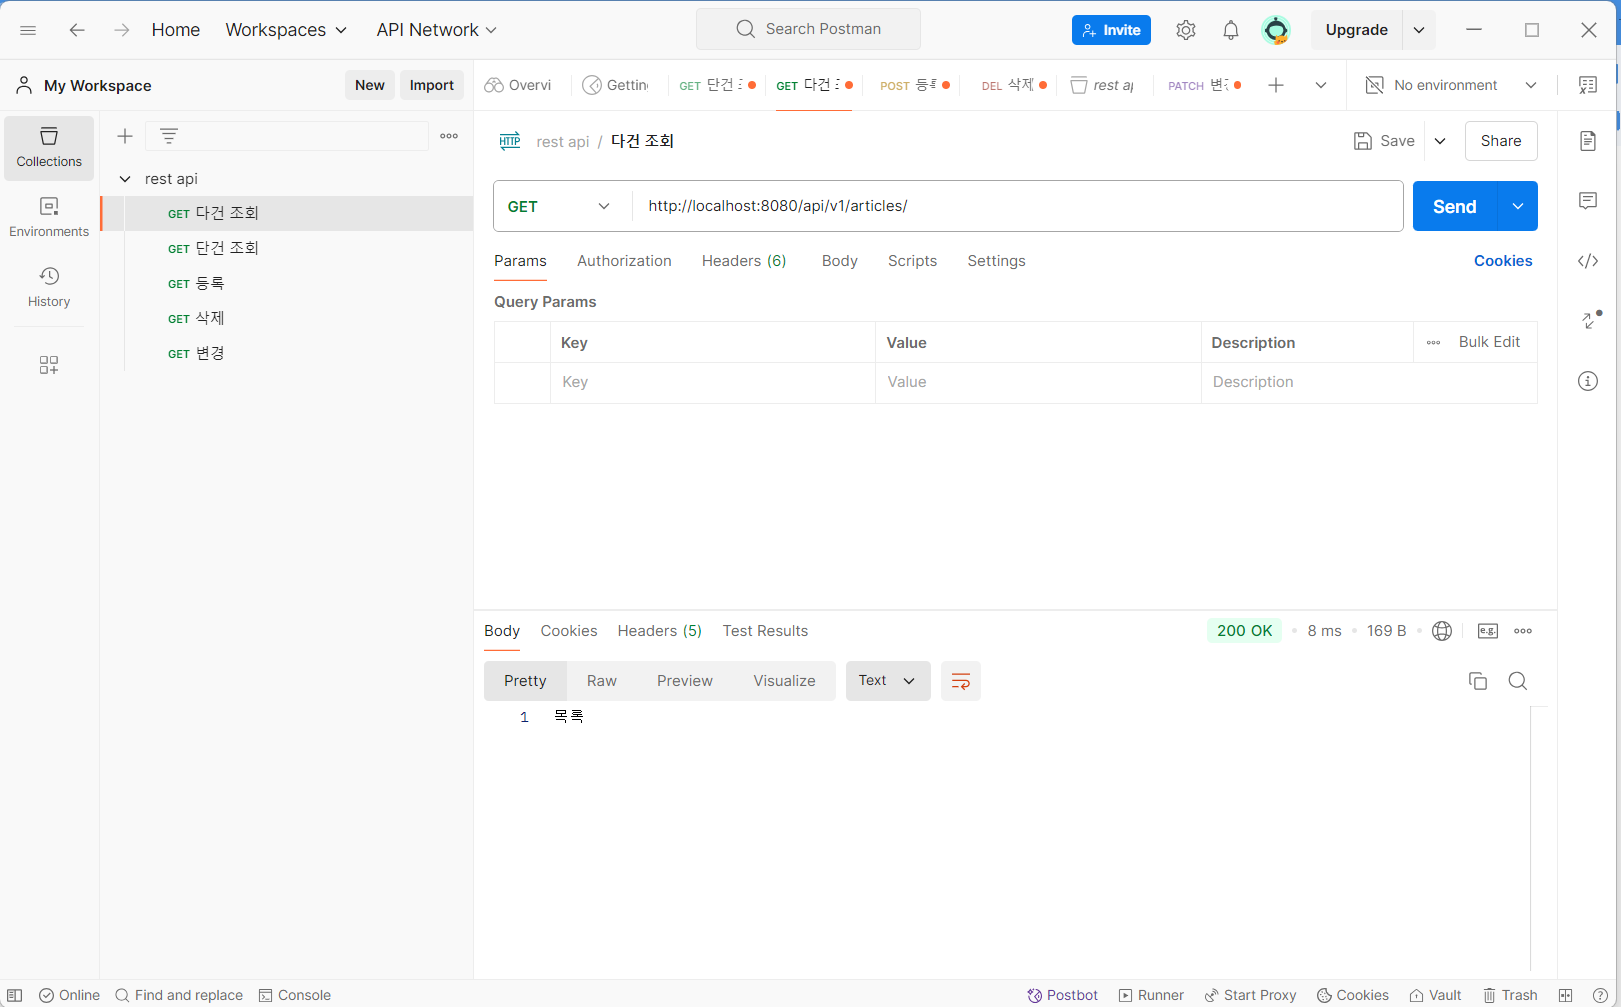Search within the response body
Viewport: 1621px width, 1007px height.
click(x=1518, y=681)
